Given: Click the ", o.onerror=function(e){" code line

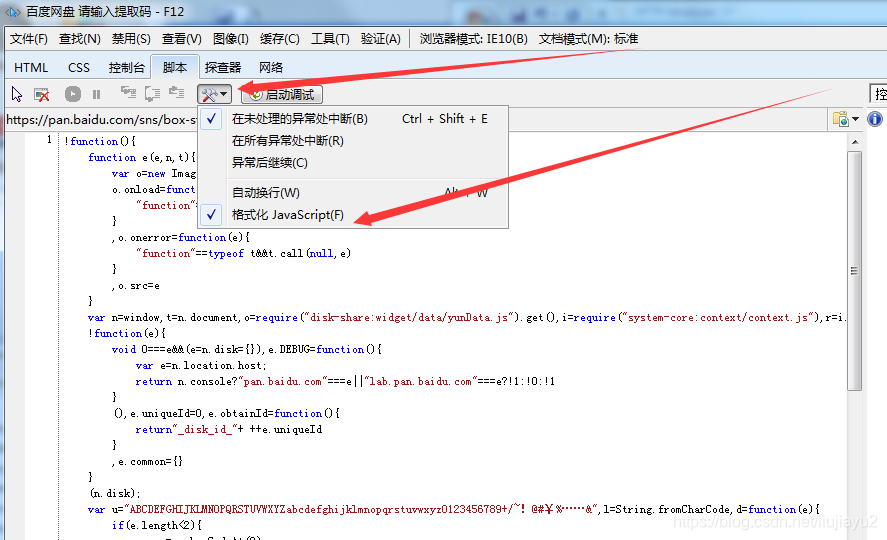Looking at the screenshot, I should point(180,237).
